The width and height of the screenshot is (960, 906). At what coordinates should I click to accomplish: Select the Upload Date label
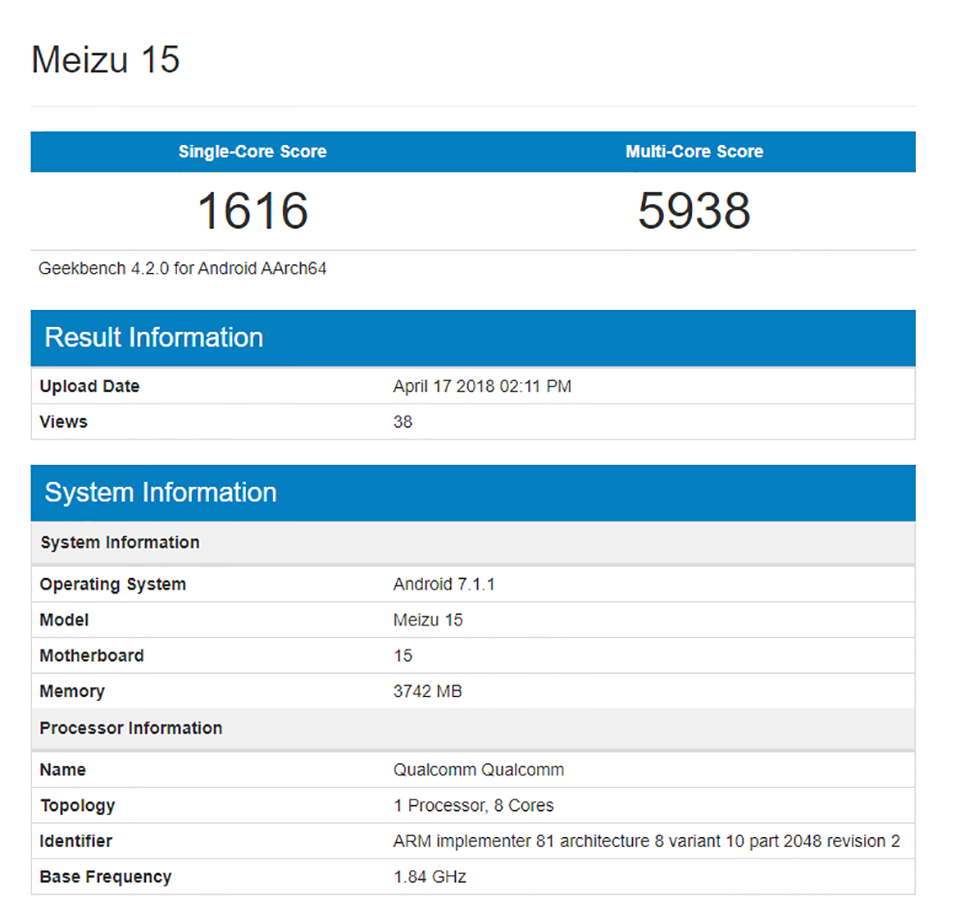(x=89, y=386)
